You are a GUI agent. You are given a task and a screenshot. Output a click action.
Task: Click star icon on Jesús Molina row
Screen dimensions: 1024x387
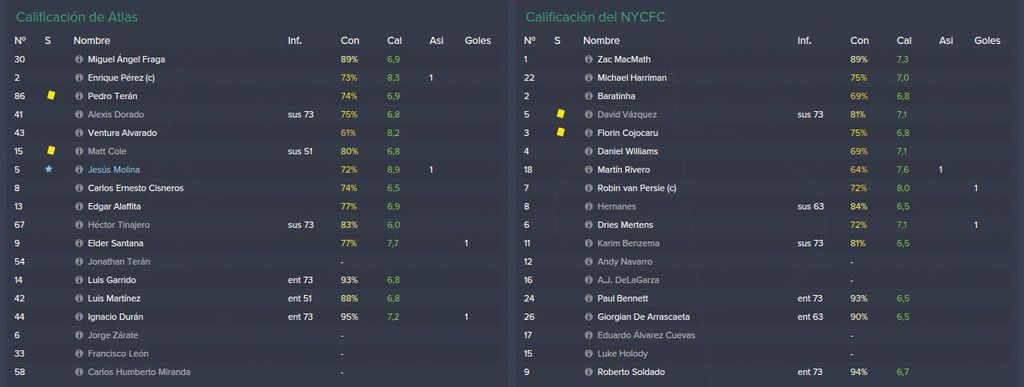48,169
